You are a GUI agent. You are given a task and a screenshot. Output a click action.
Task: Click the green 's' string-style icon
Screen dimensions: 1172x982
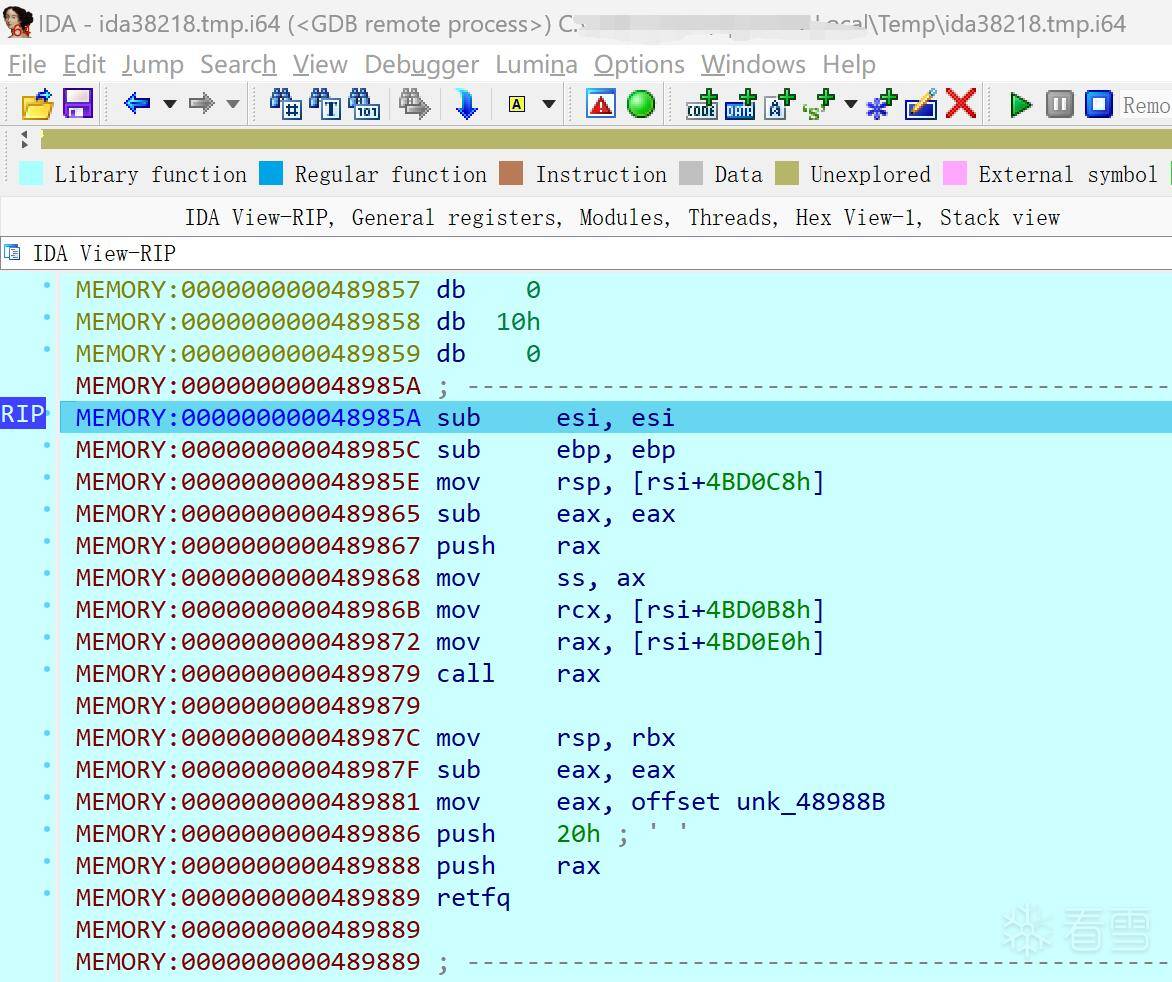pos(819,104)
